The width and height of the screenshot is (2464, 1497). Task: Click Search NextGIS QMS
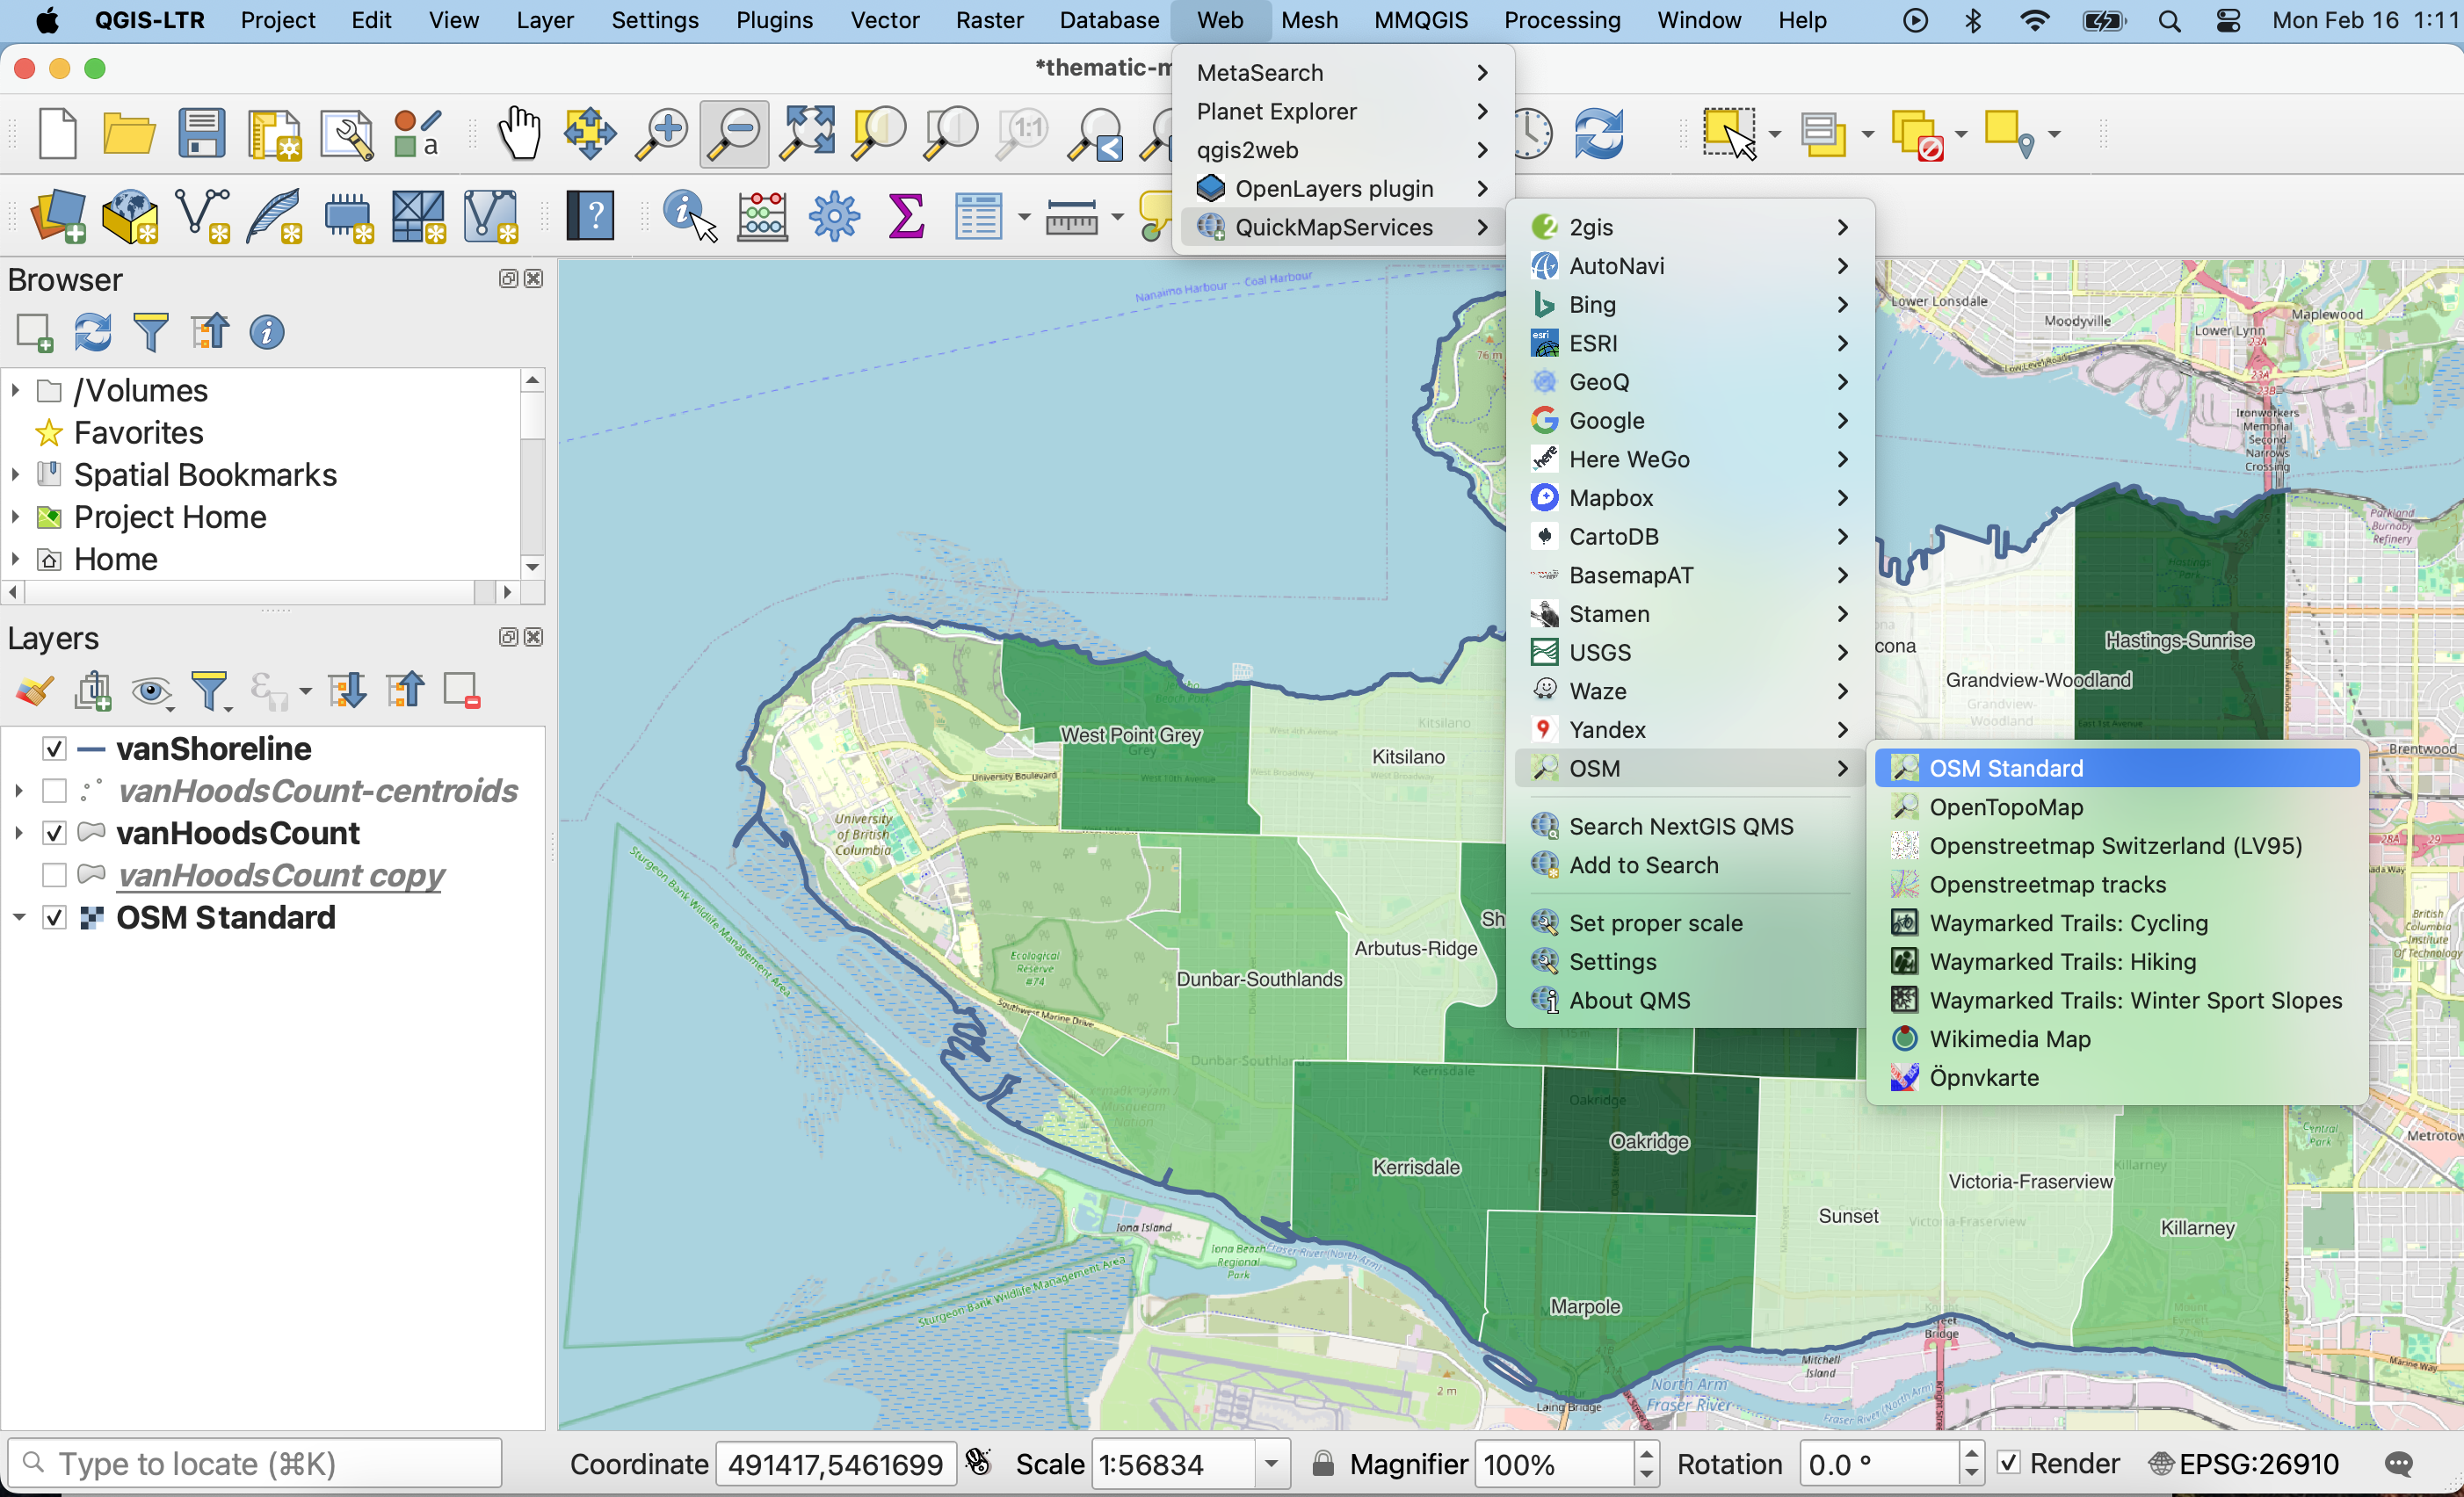[1680, 825]
